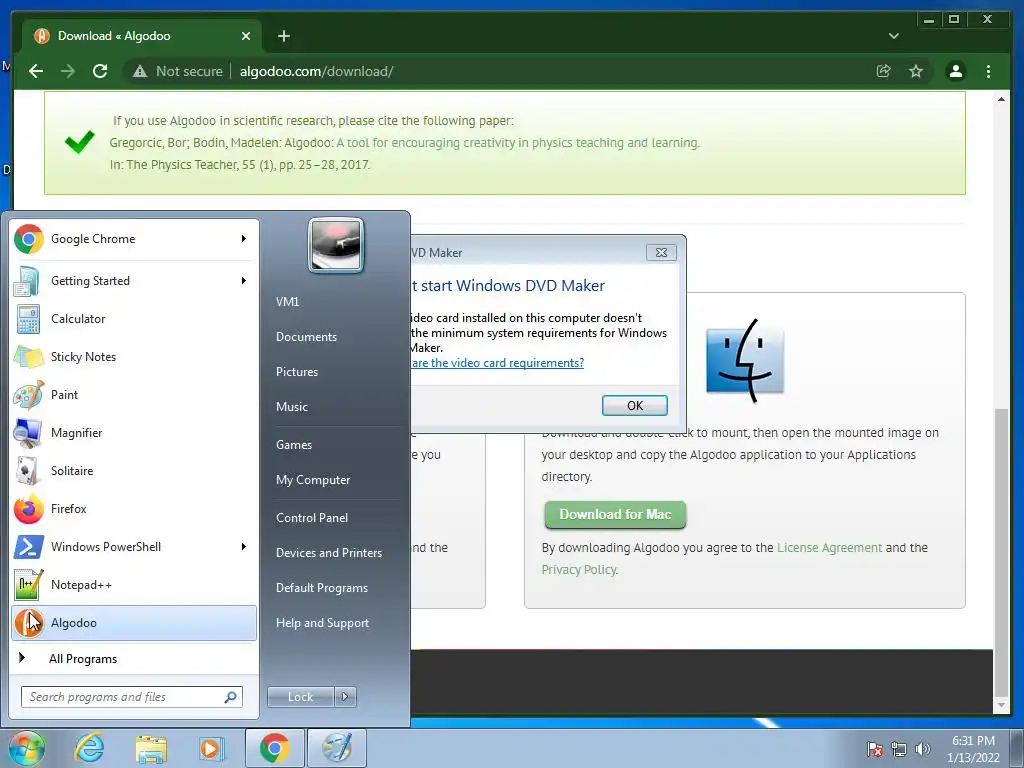Select the Download « Algodoo tab
This screenshot has width=1024, height=768.
point(142,36)
